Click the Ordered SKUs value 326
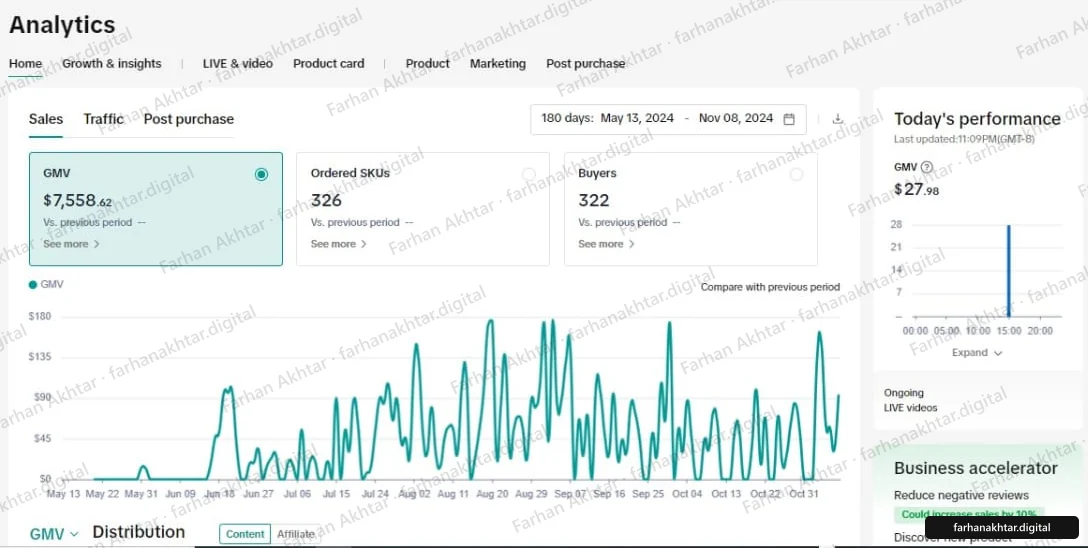 326,200
